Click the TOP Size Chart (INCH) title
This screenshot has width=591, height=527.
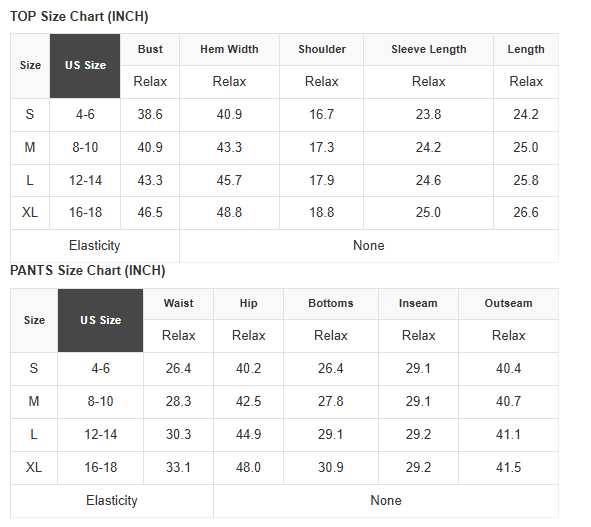pyautogui.click(x=79, y=17)
